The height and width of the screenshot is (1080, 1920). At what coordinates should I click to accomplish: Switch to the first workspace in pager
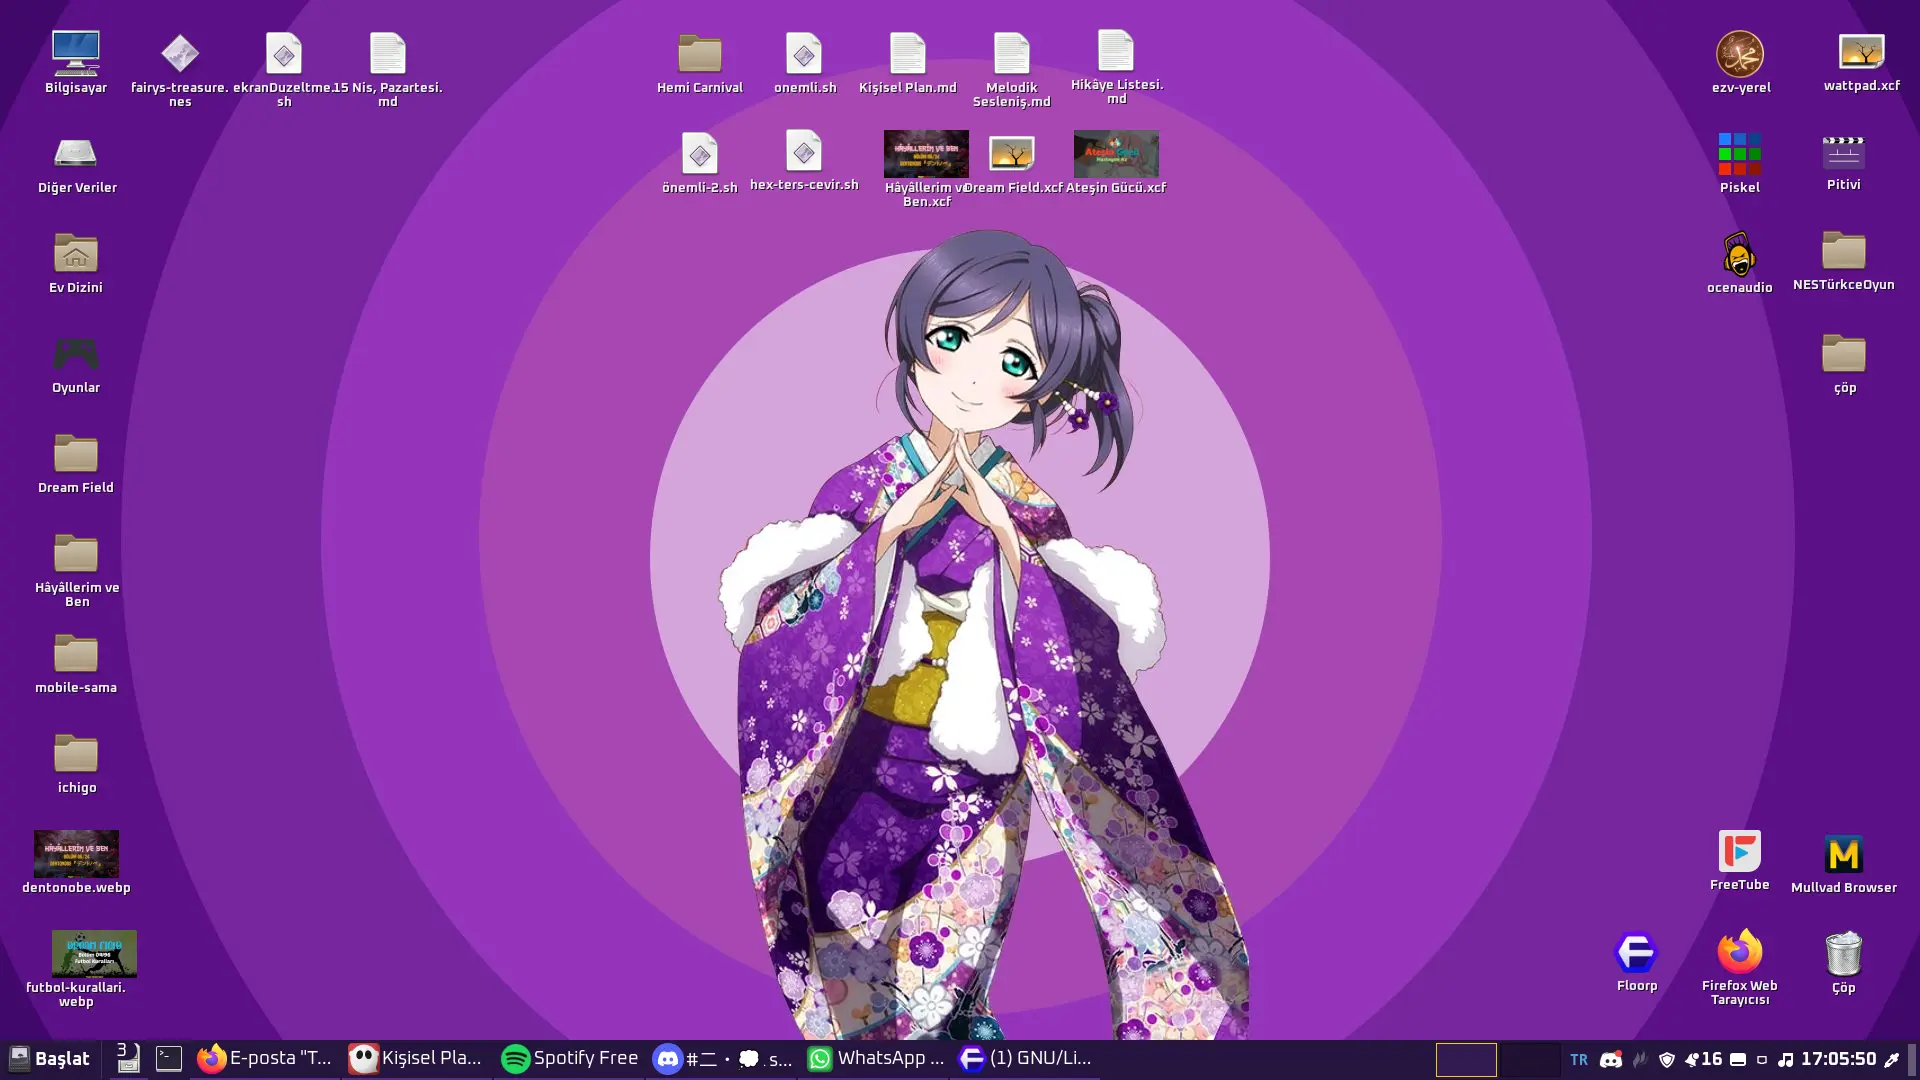click(x=1466, y=1059)
